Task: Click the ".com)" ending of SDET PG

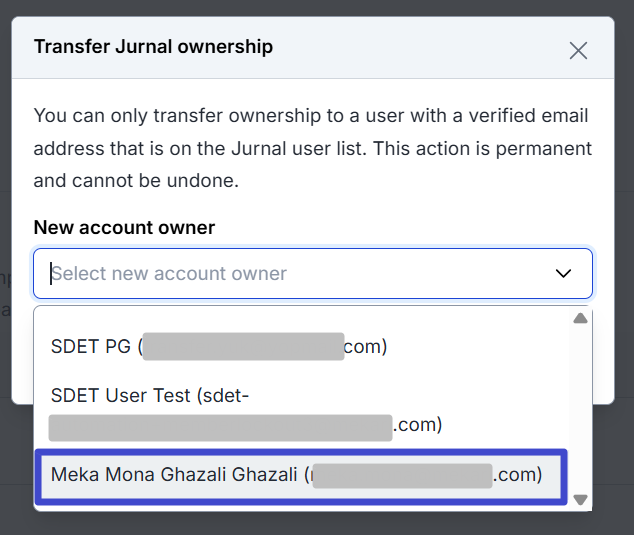Action: [x=365, y=346]
